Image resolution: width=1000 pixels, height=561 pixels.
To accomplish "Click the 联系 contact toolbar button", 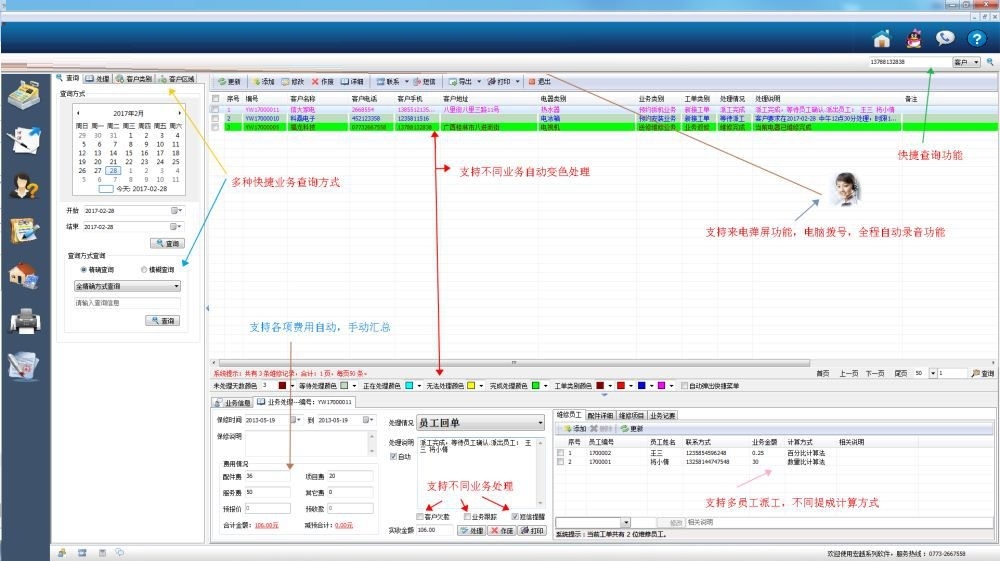I will click(x=388, y=82).
